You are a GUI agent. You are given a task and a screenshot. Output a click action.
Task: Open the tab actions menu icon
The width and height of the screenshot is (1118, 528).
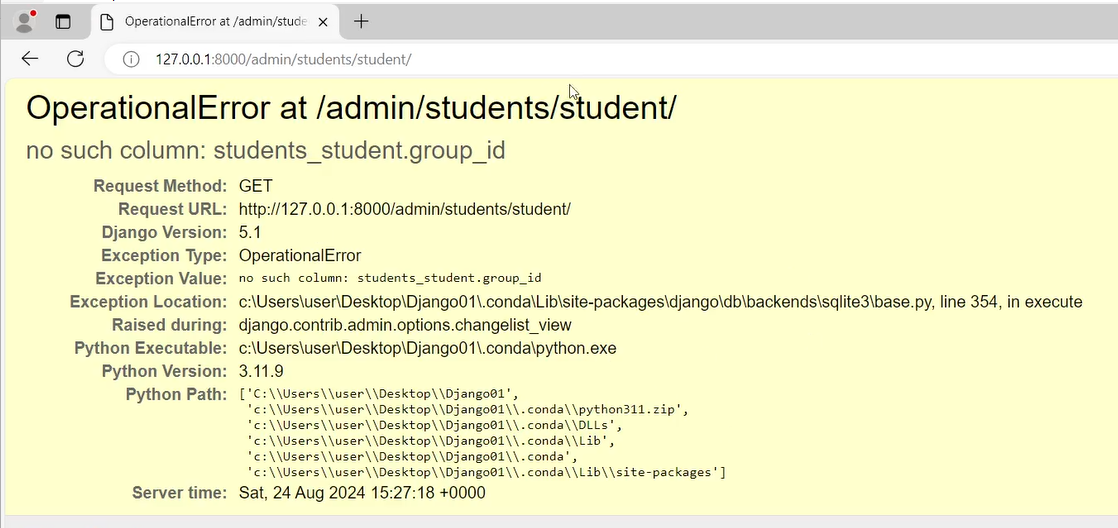pyautogui.click(x=63, y=21)
